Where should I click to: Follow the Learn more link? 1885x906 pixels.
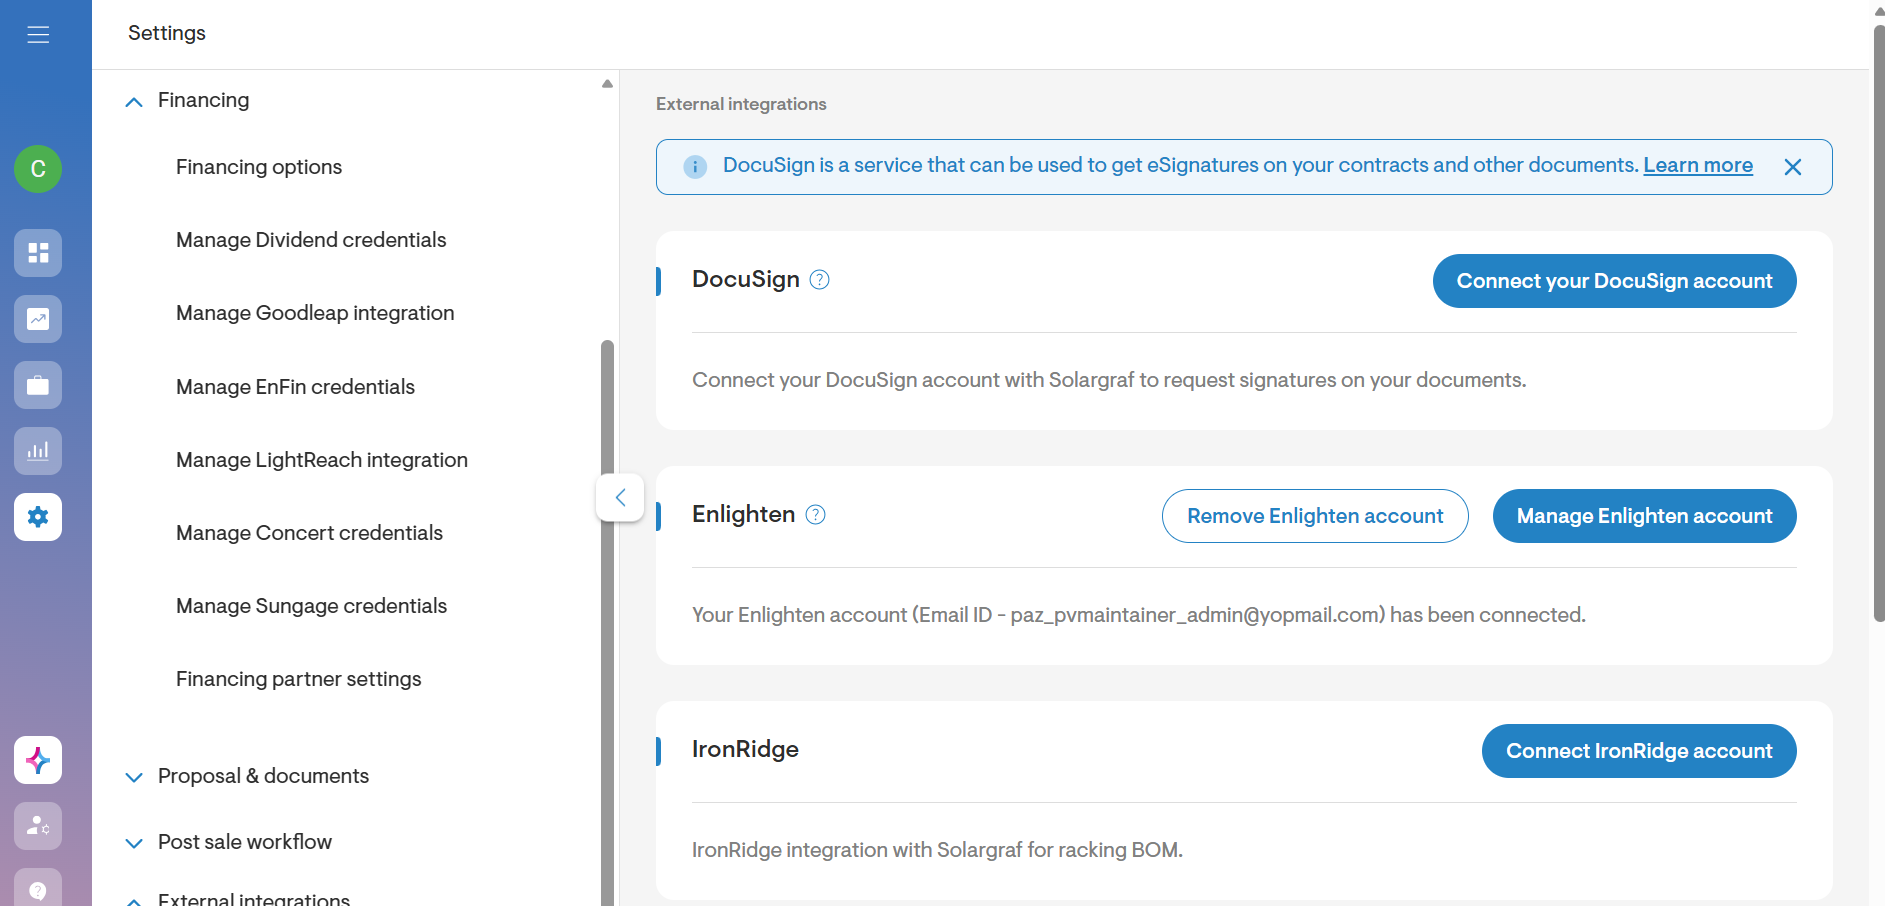pyautogui.click(x=1698, y=165)
